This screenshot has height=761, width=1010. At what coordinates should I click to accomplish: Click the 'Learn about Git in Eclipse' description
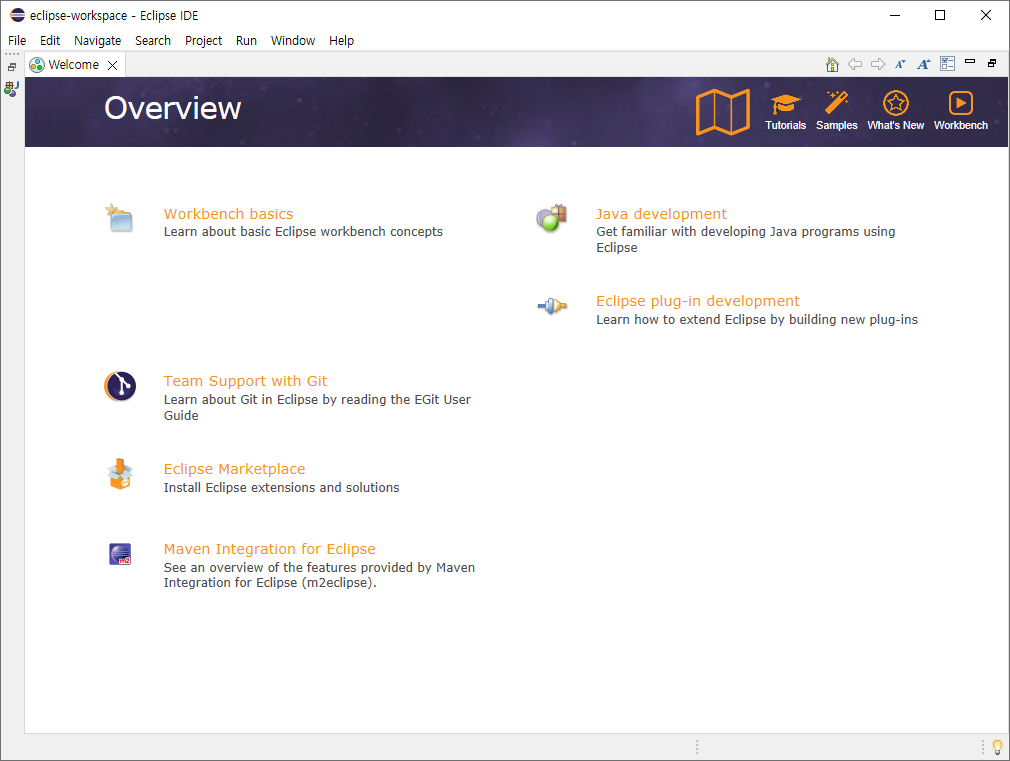click(317, 407)
